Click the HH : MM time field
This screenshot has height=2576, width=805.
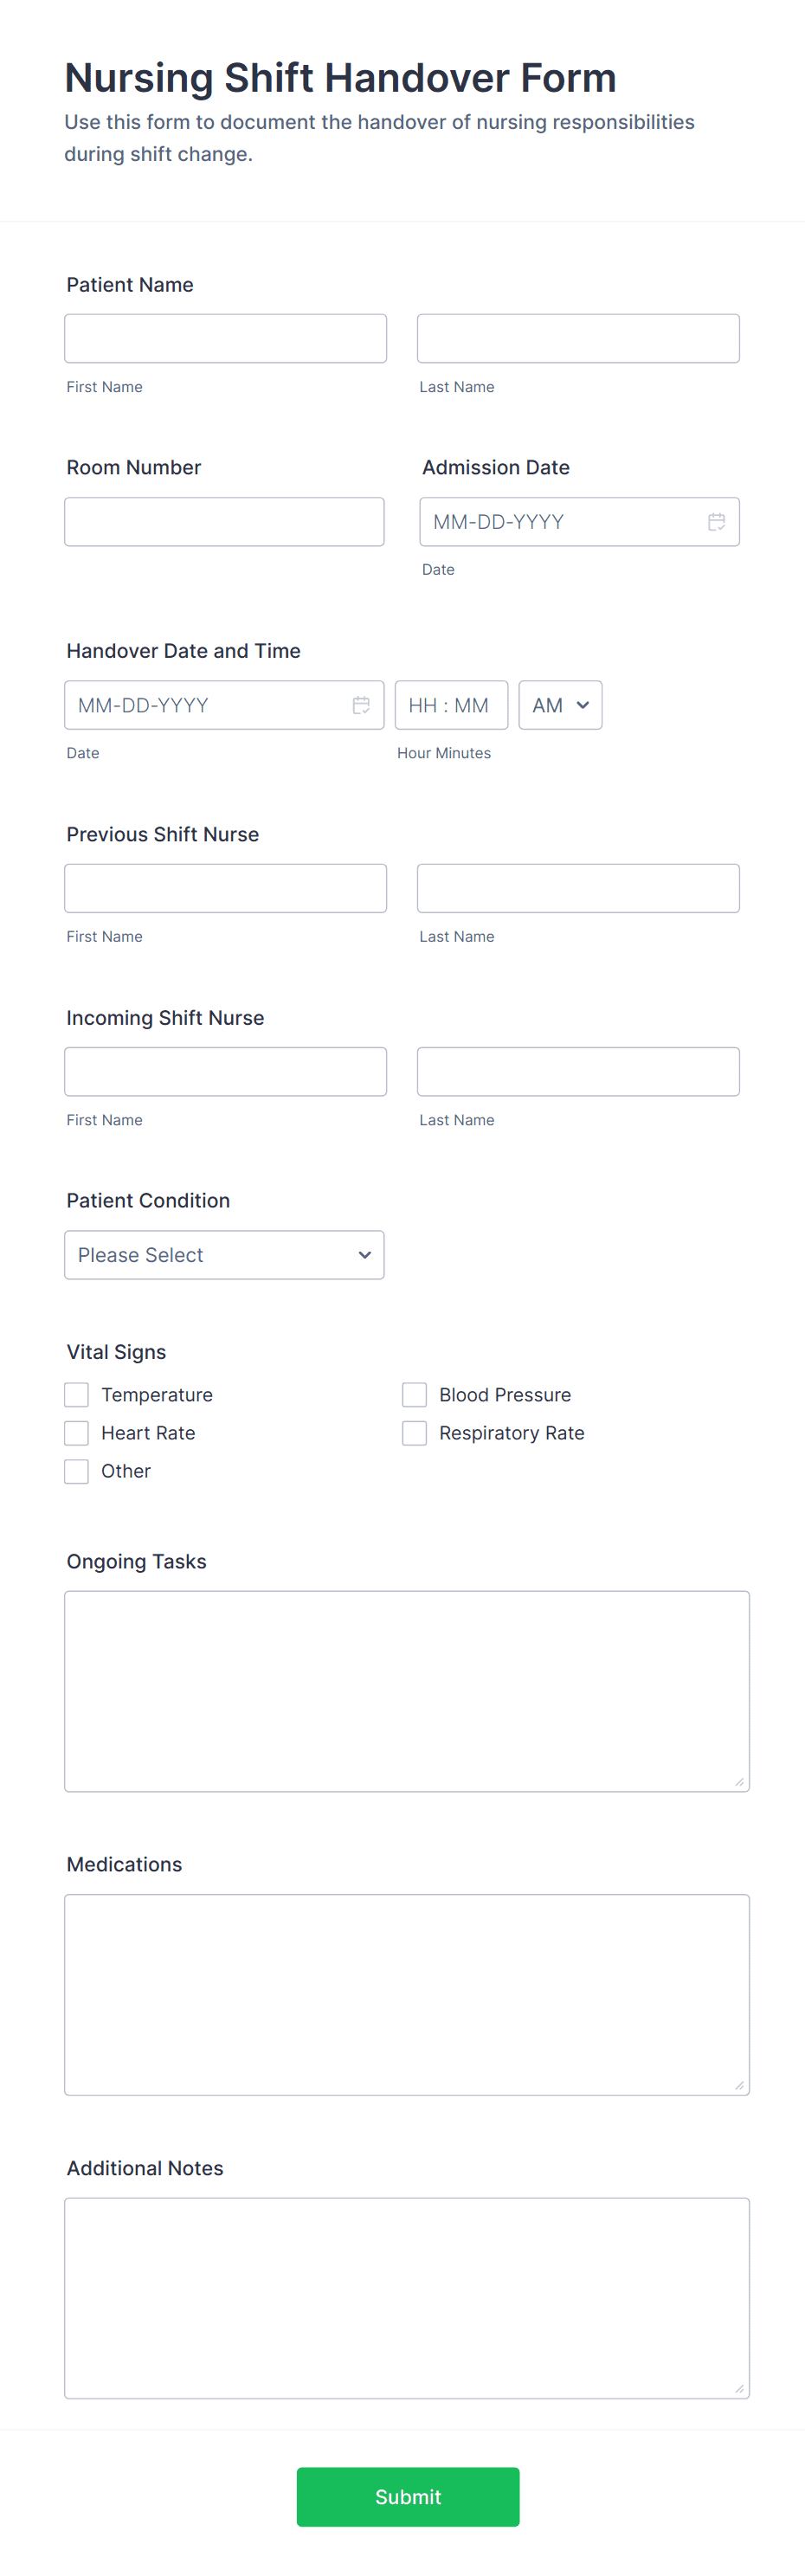coord(451,705)
